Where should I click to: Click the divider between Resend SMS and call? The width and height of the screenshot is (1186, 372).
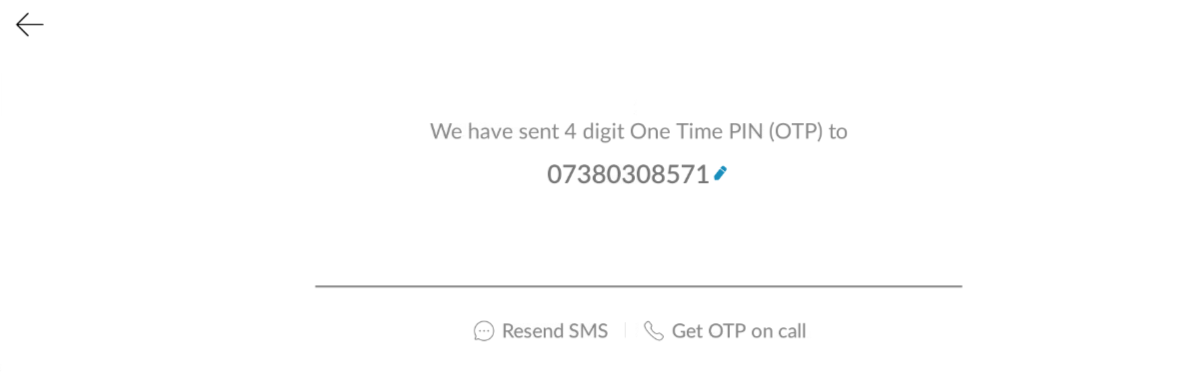pos(626,331)
